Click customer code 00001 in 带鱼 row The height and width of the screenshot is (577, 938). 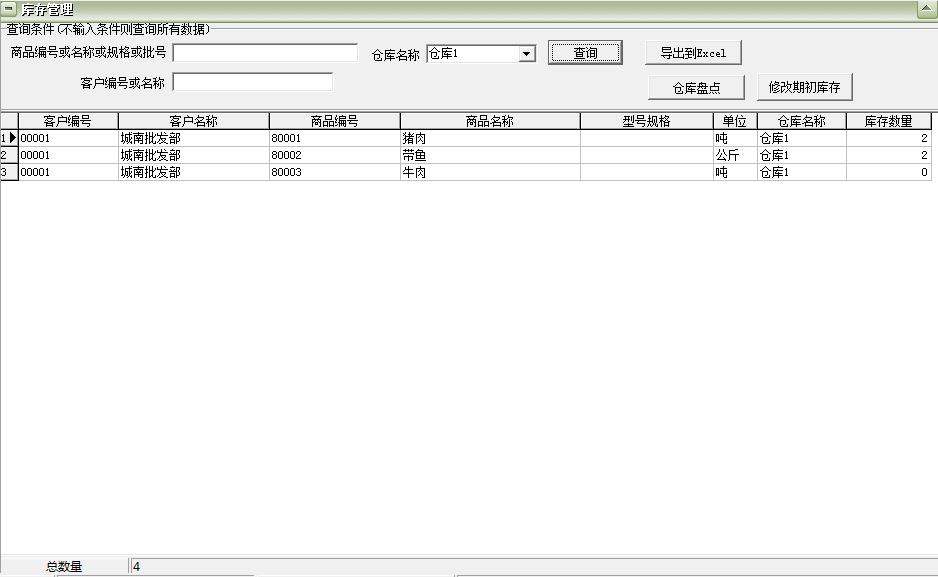[68, 155]
